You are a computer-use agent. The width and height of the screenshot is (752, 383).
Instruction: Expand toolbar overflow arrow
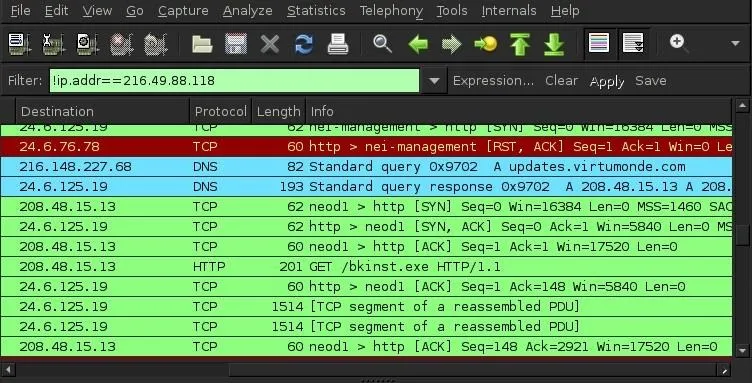[x=735, y=44]
